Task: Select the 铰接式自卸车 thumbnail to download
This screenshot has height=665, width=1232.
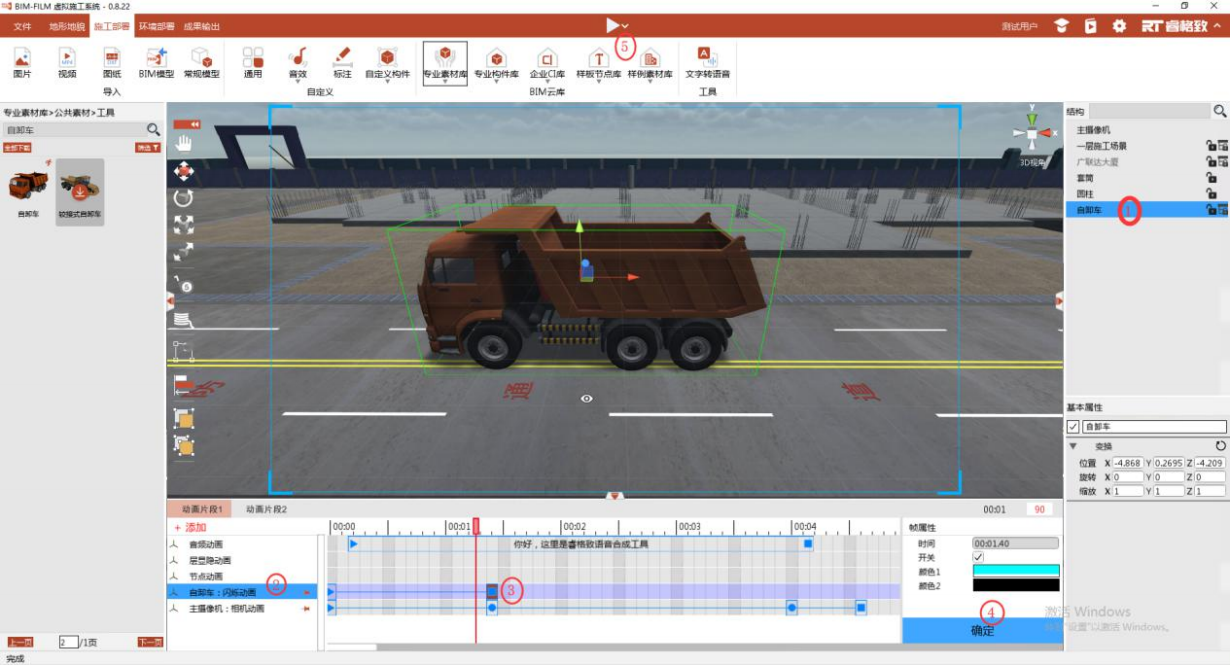Action: (x=80, y=191)
